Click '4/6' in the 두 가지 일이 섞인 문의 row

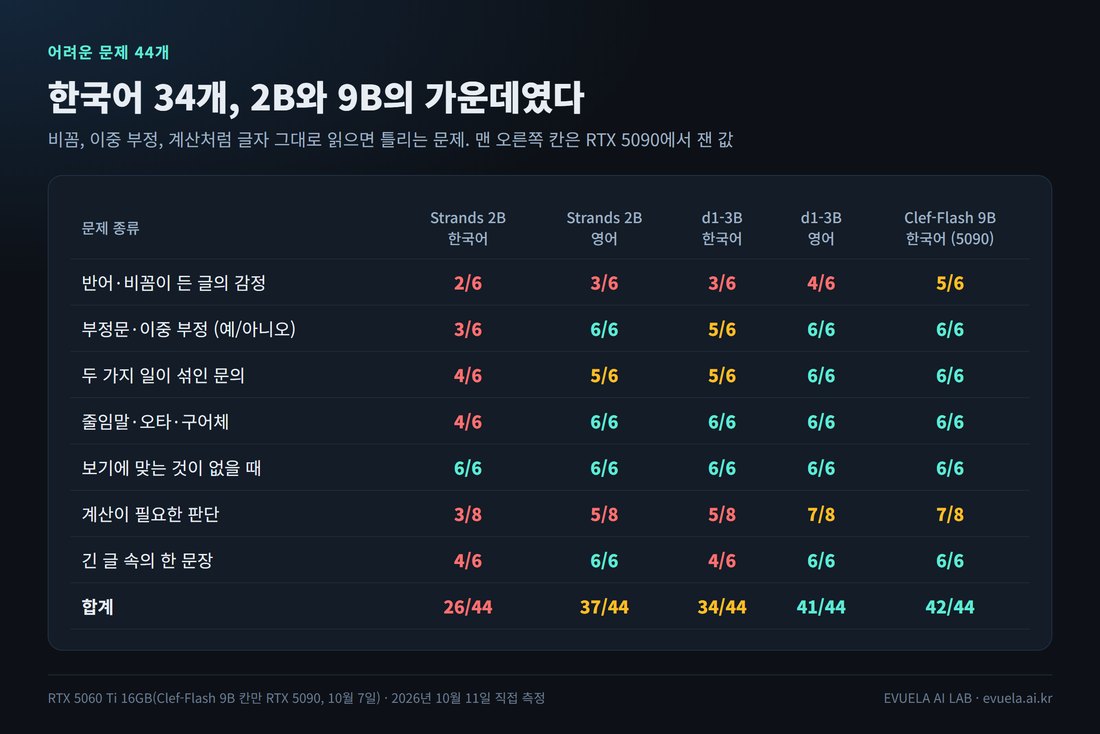tap(468, 375)
